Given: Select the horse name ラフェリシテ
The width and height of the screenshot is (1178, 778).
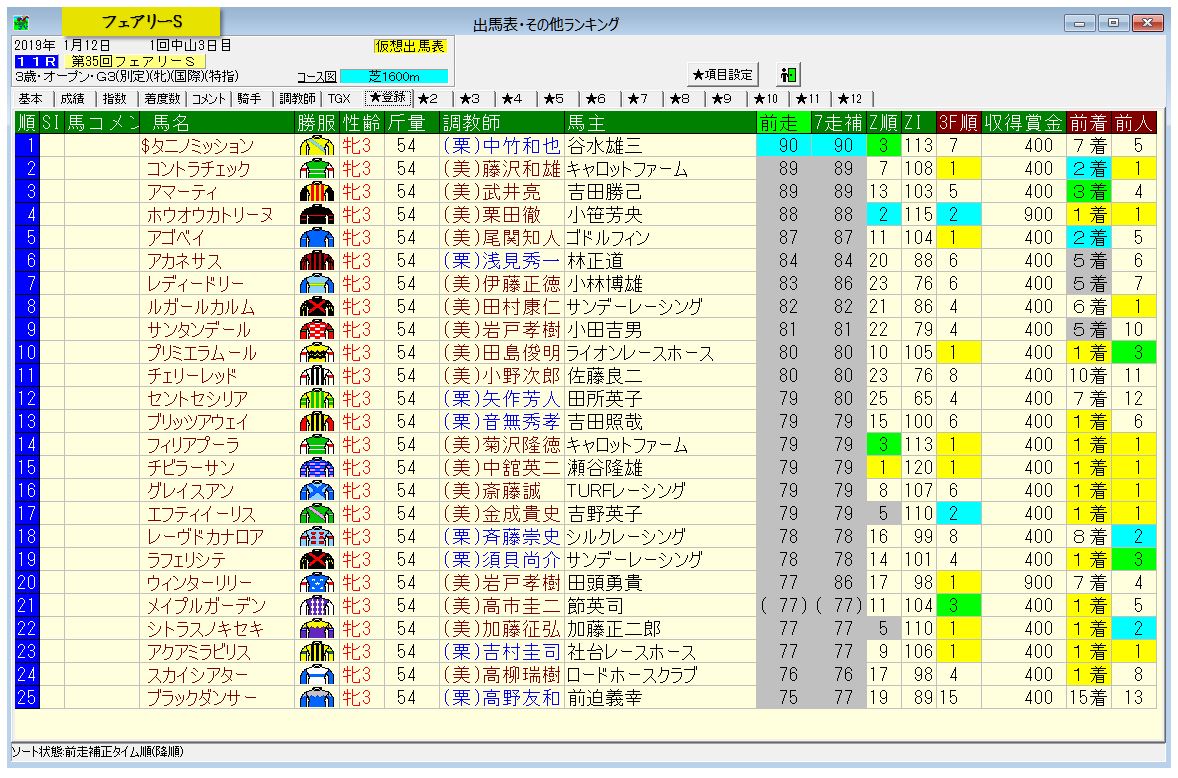Looking at the screenshot, I should click(186, 560).
